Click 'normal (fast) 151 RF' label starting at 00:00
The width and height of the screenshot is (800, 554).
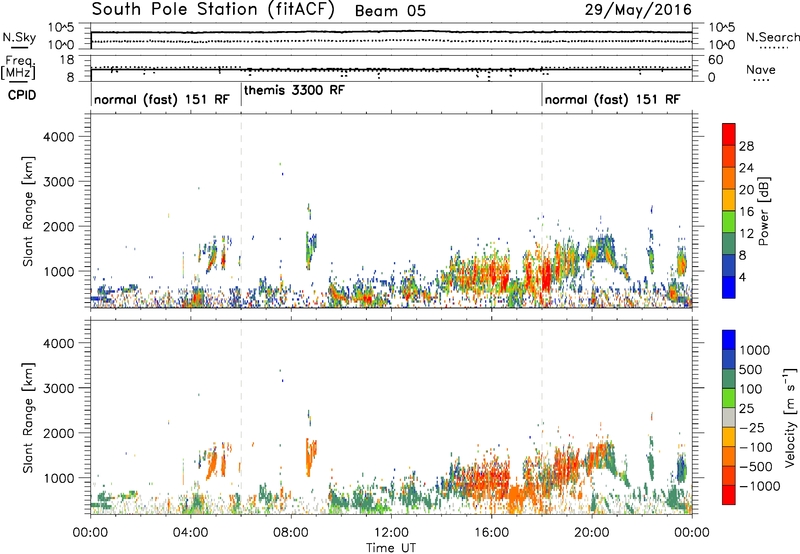point(162,99)
